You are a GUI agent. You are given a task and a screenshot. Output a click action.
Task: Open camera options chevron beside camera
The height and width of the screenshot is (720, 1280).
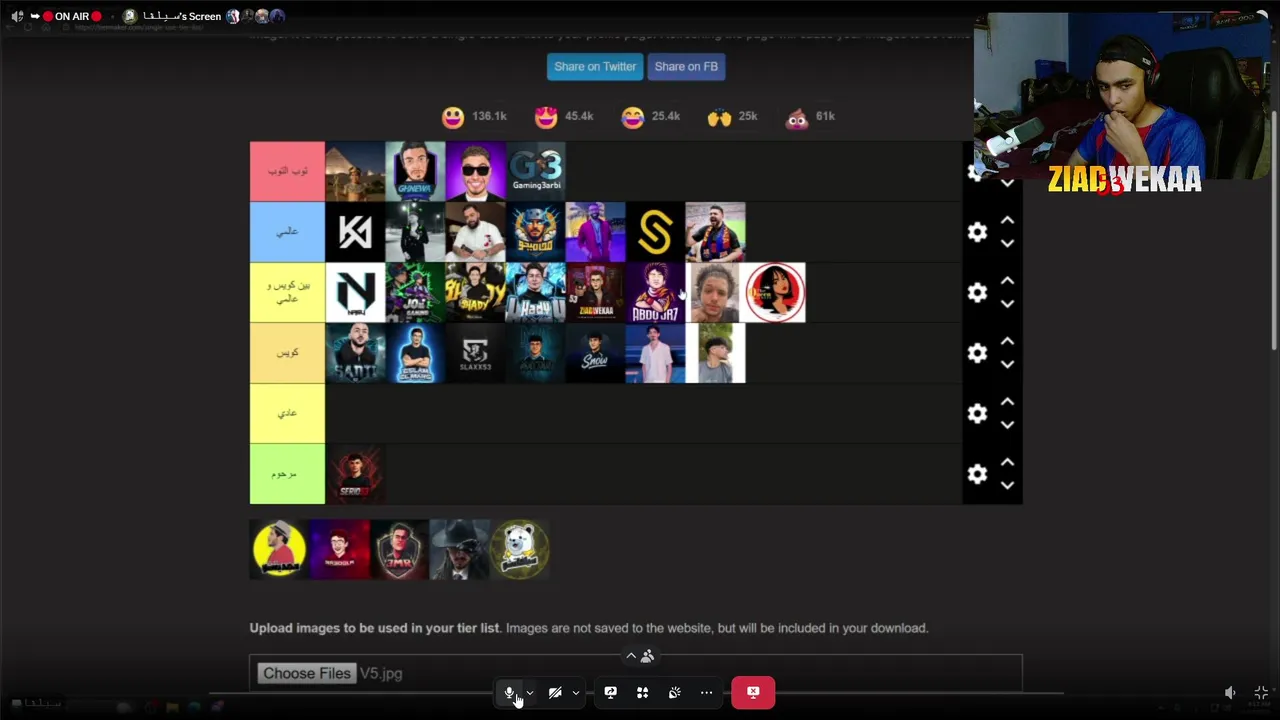coord(576,693)
